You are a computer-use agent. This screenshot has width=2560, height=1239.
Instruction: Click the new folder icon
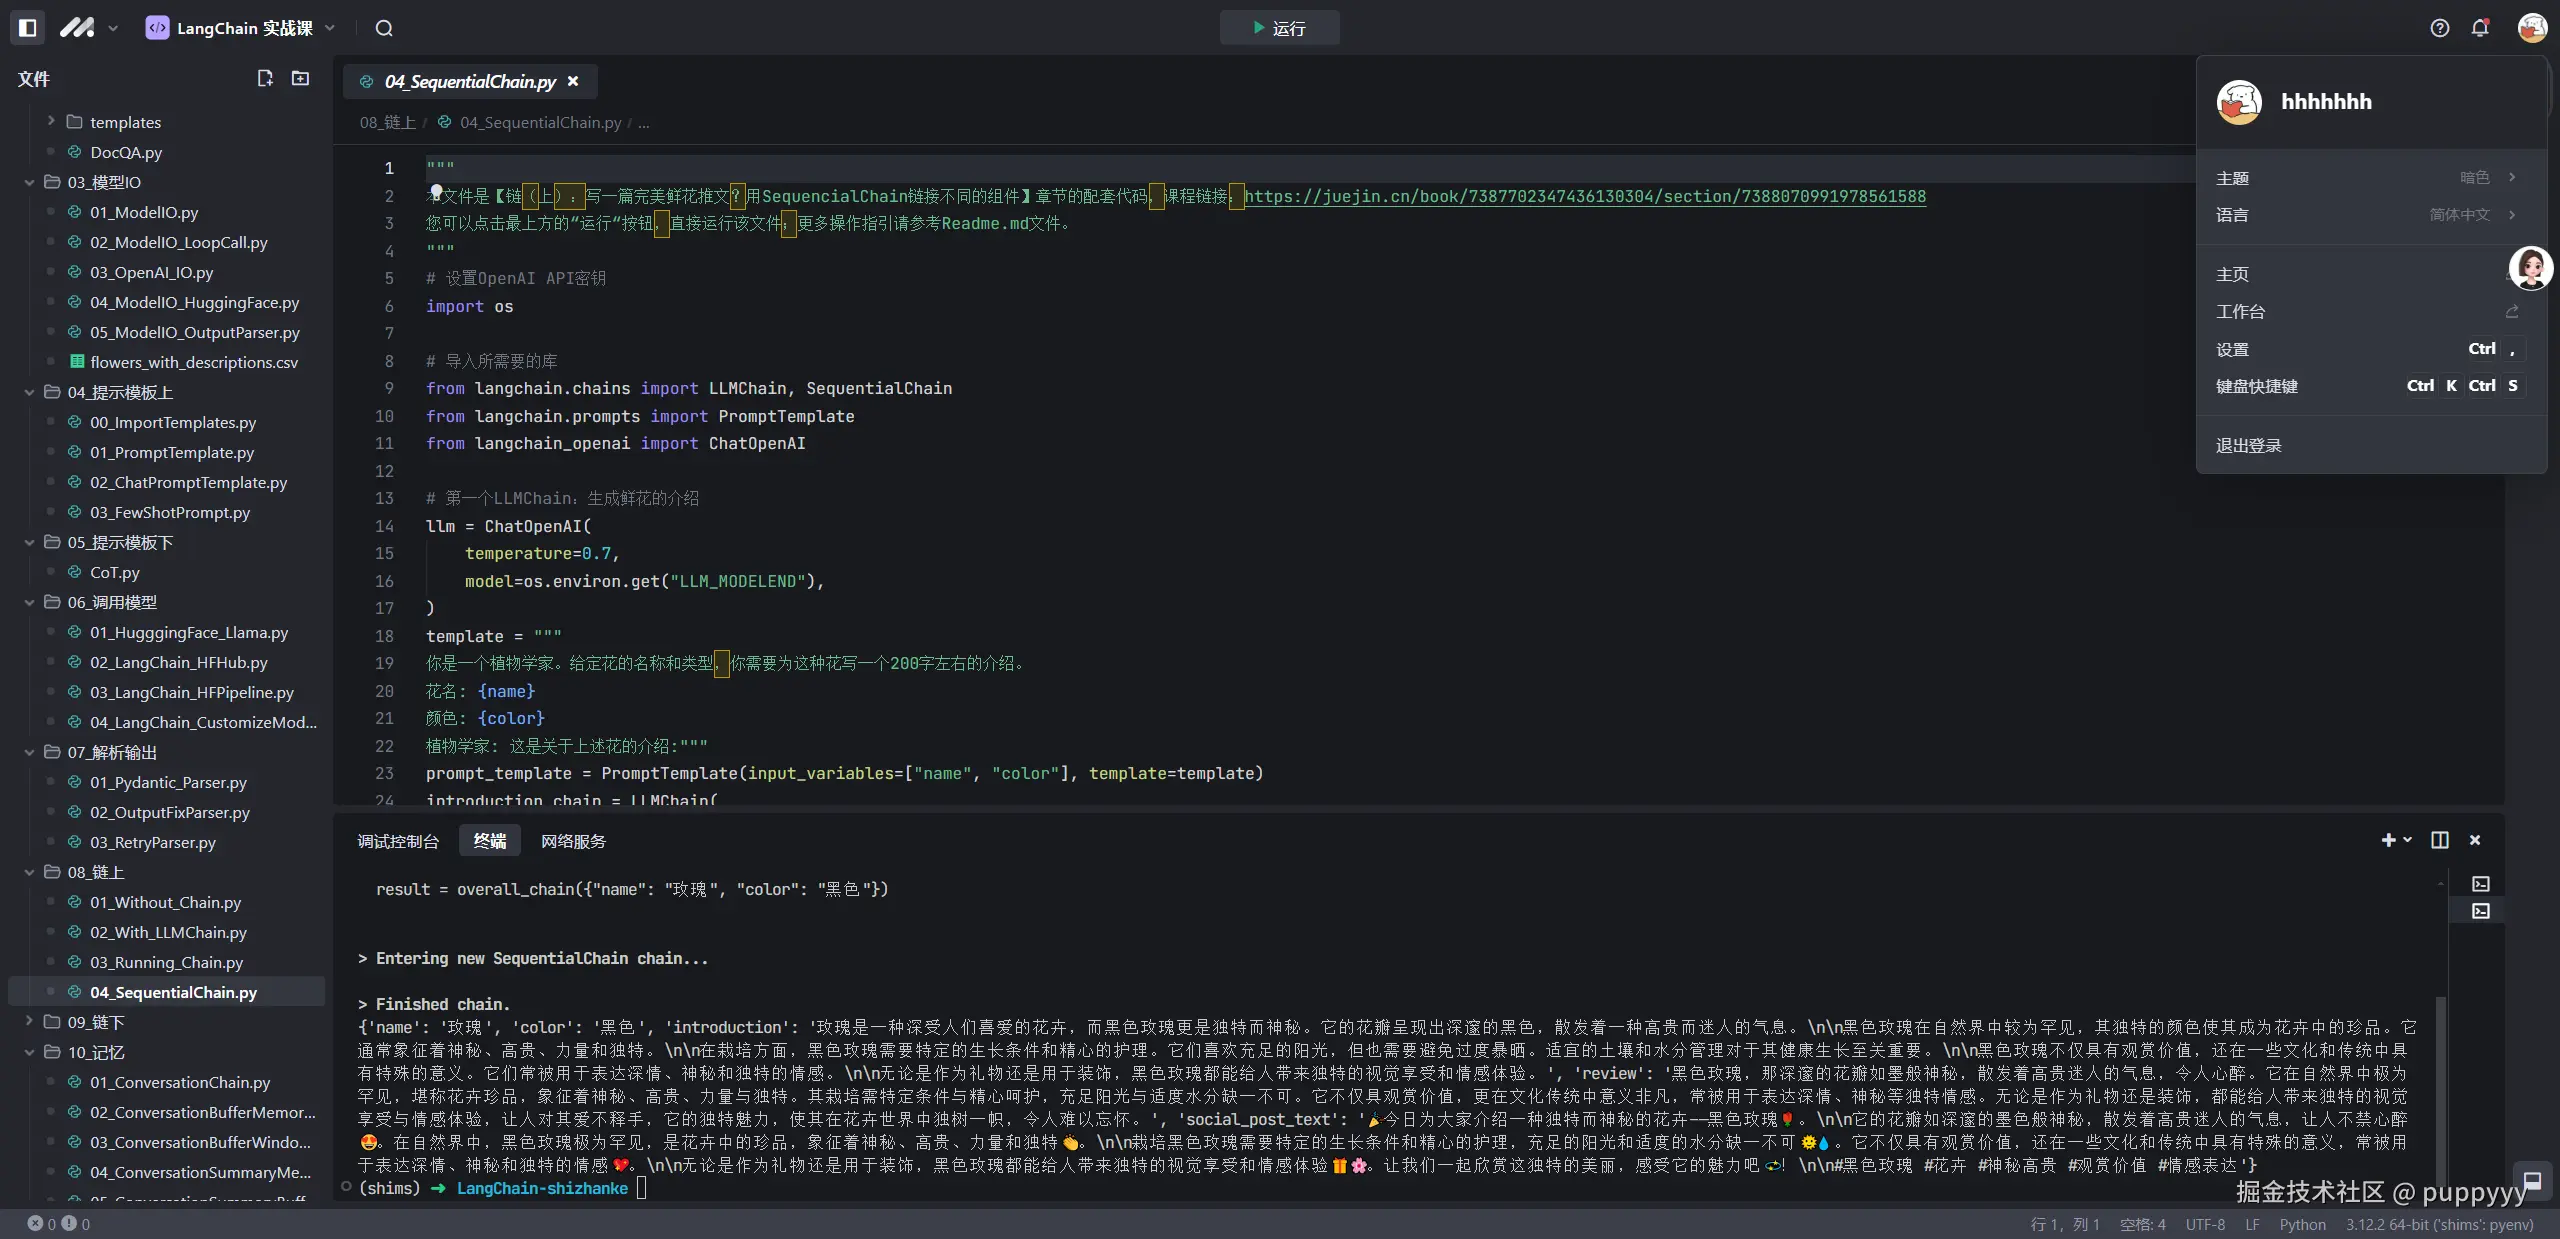(x=300, y=78)
